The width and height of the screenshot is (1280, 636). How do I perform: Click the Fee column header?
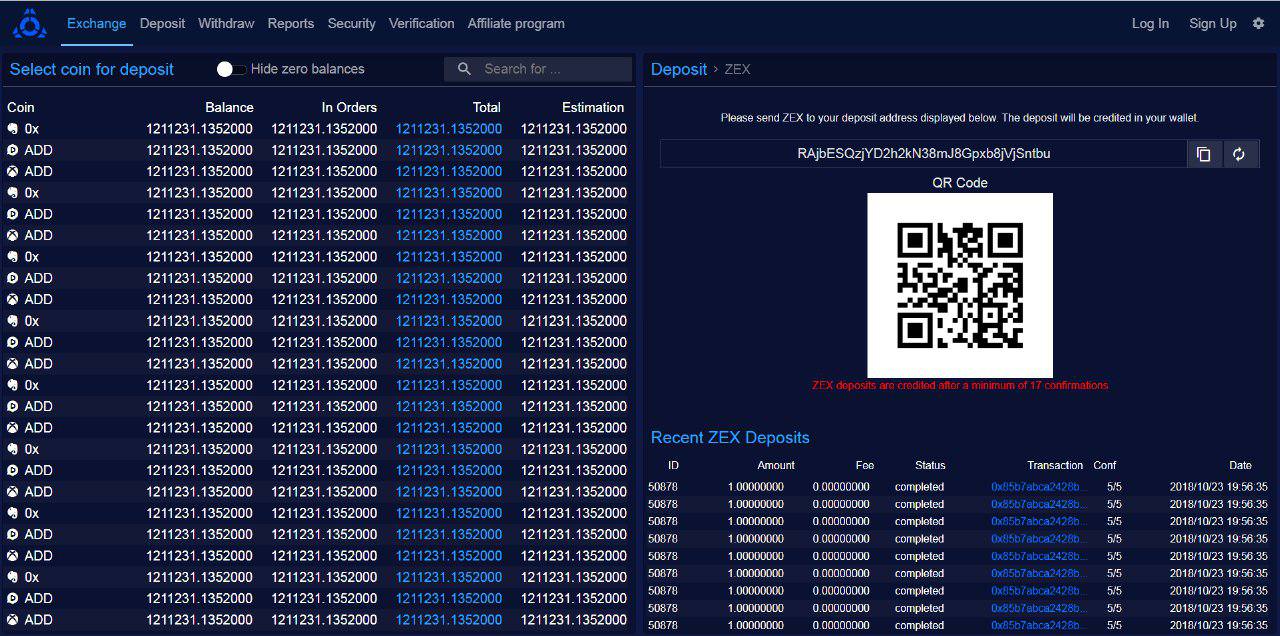(x=865, y=465)
